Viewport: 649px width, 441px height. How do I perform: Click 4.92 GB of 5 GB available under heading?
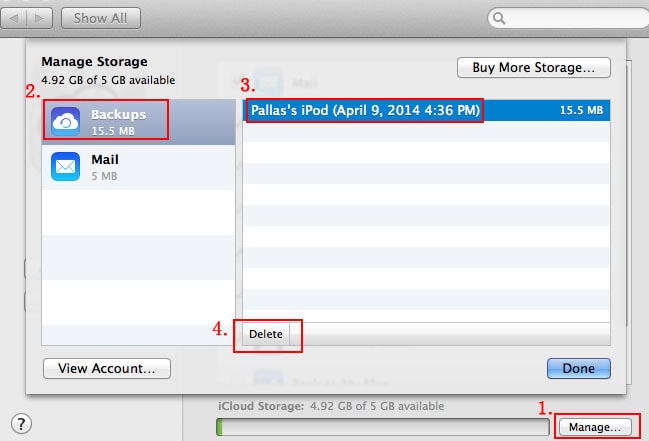tap(108, 80)
